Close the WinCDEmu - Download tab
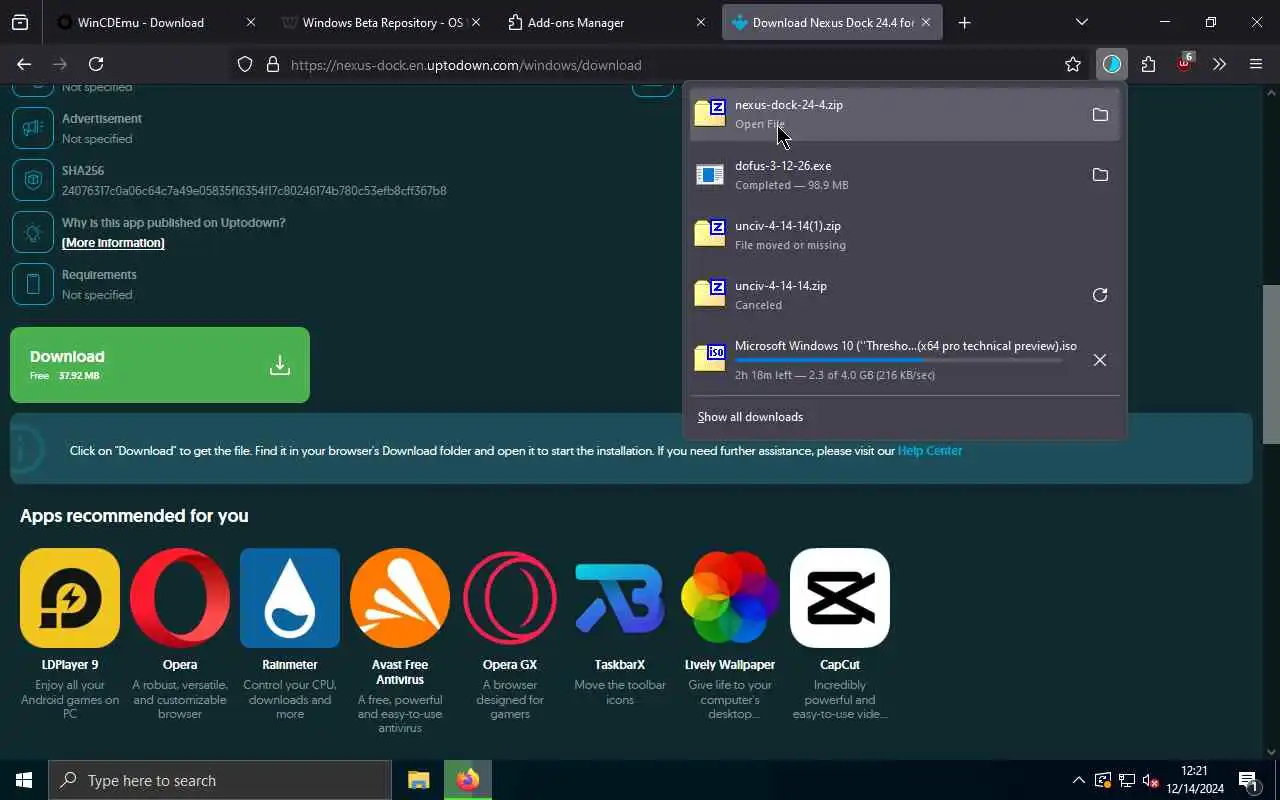 pyautogui.click(x=250, y=22)
